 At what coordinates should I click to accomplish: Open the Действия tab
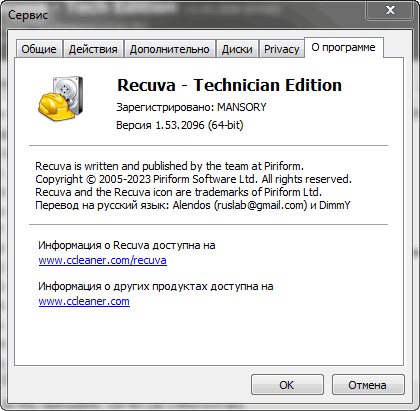93,49
